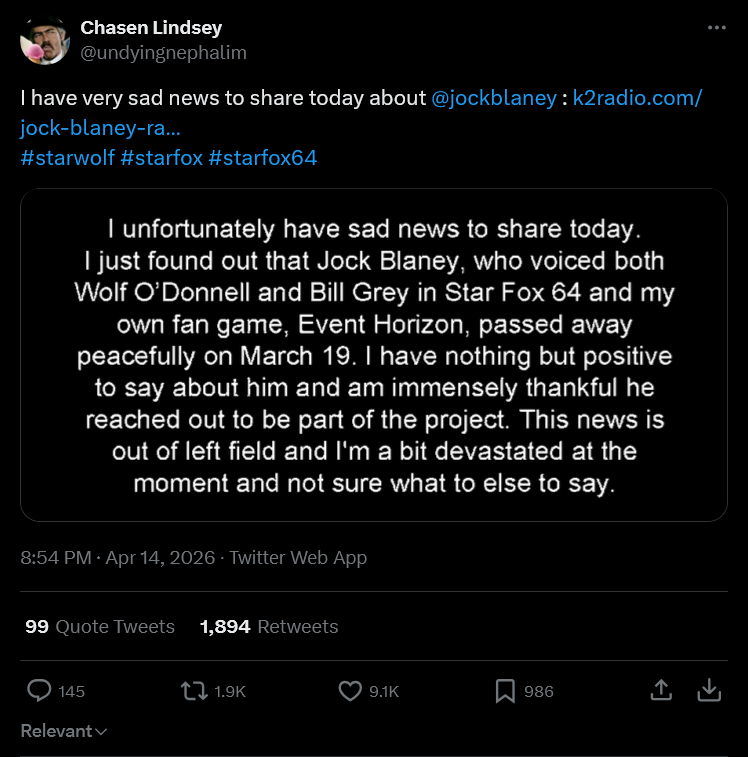Expand the Relevant replies sort dropdown
Viewport: 748px width, 757px height.
click(x=64, y=731)
